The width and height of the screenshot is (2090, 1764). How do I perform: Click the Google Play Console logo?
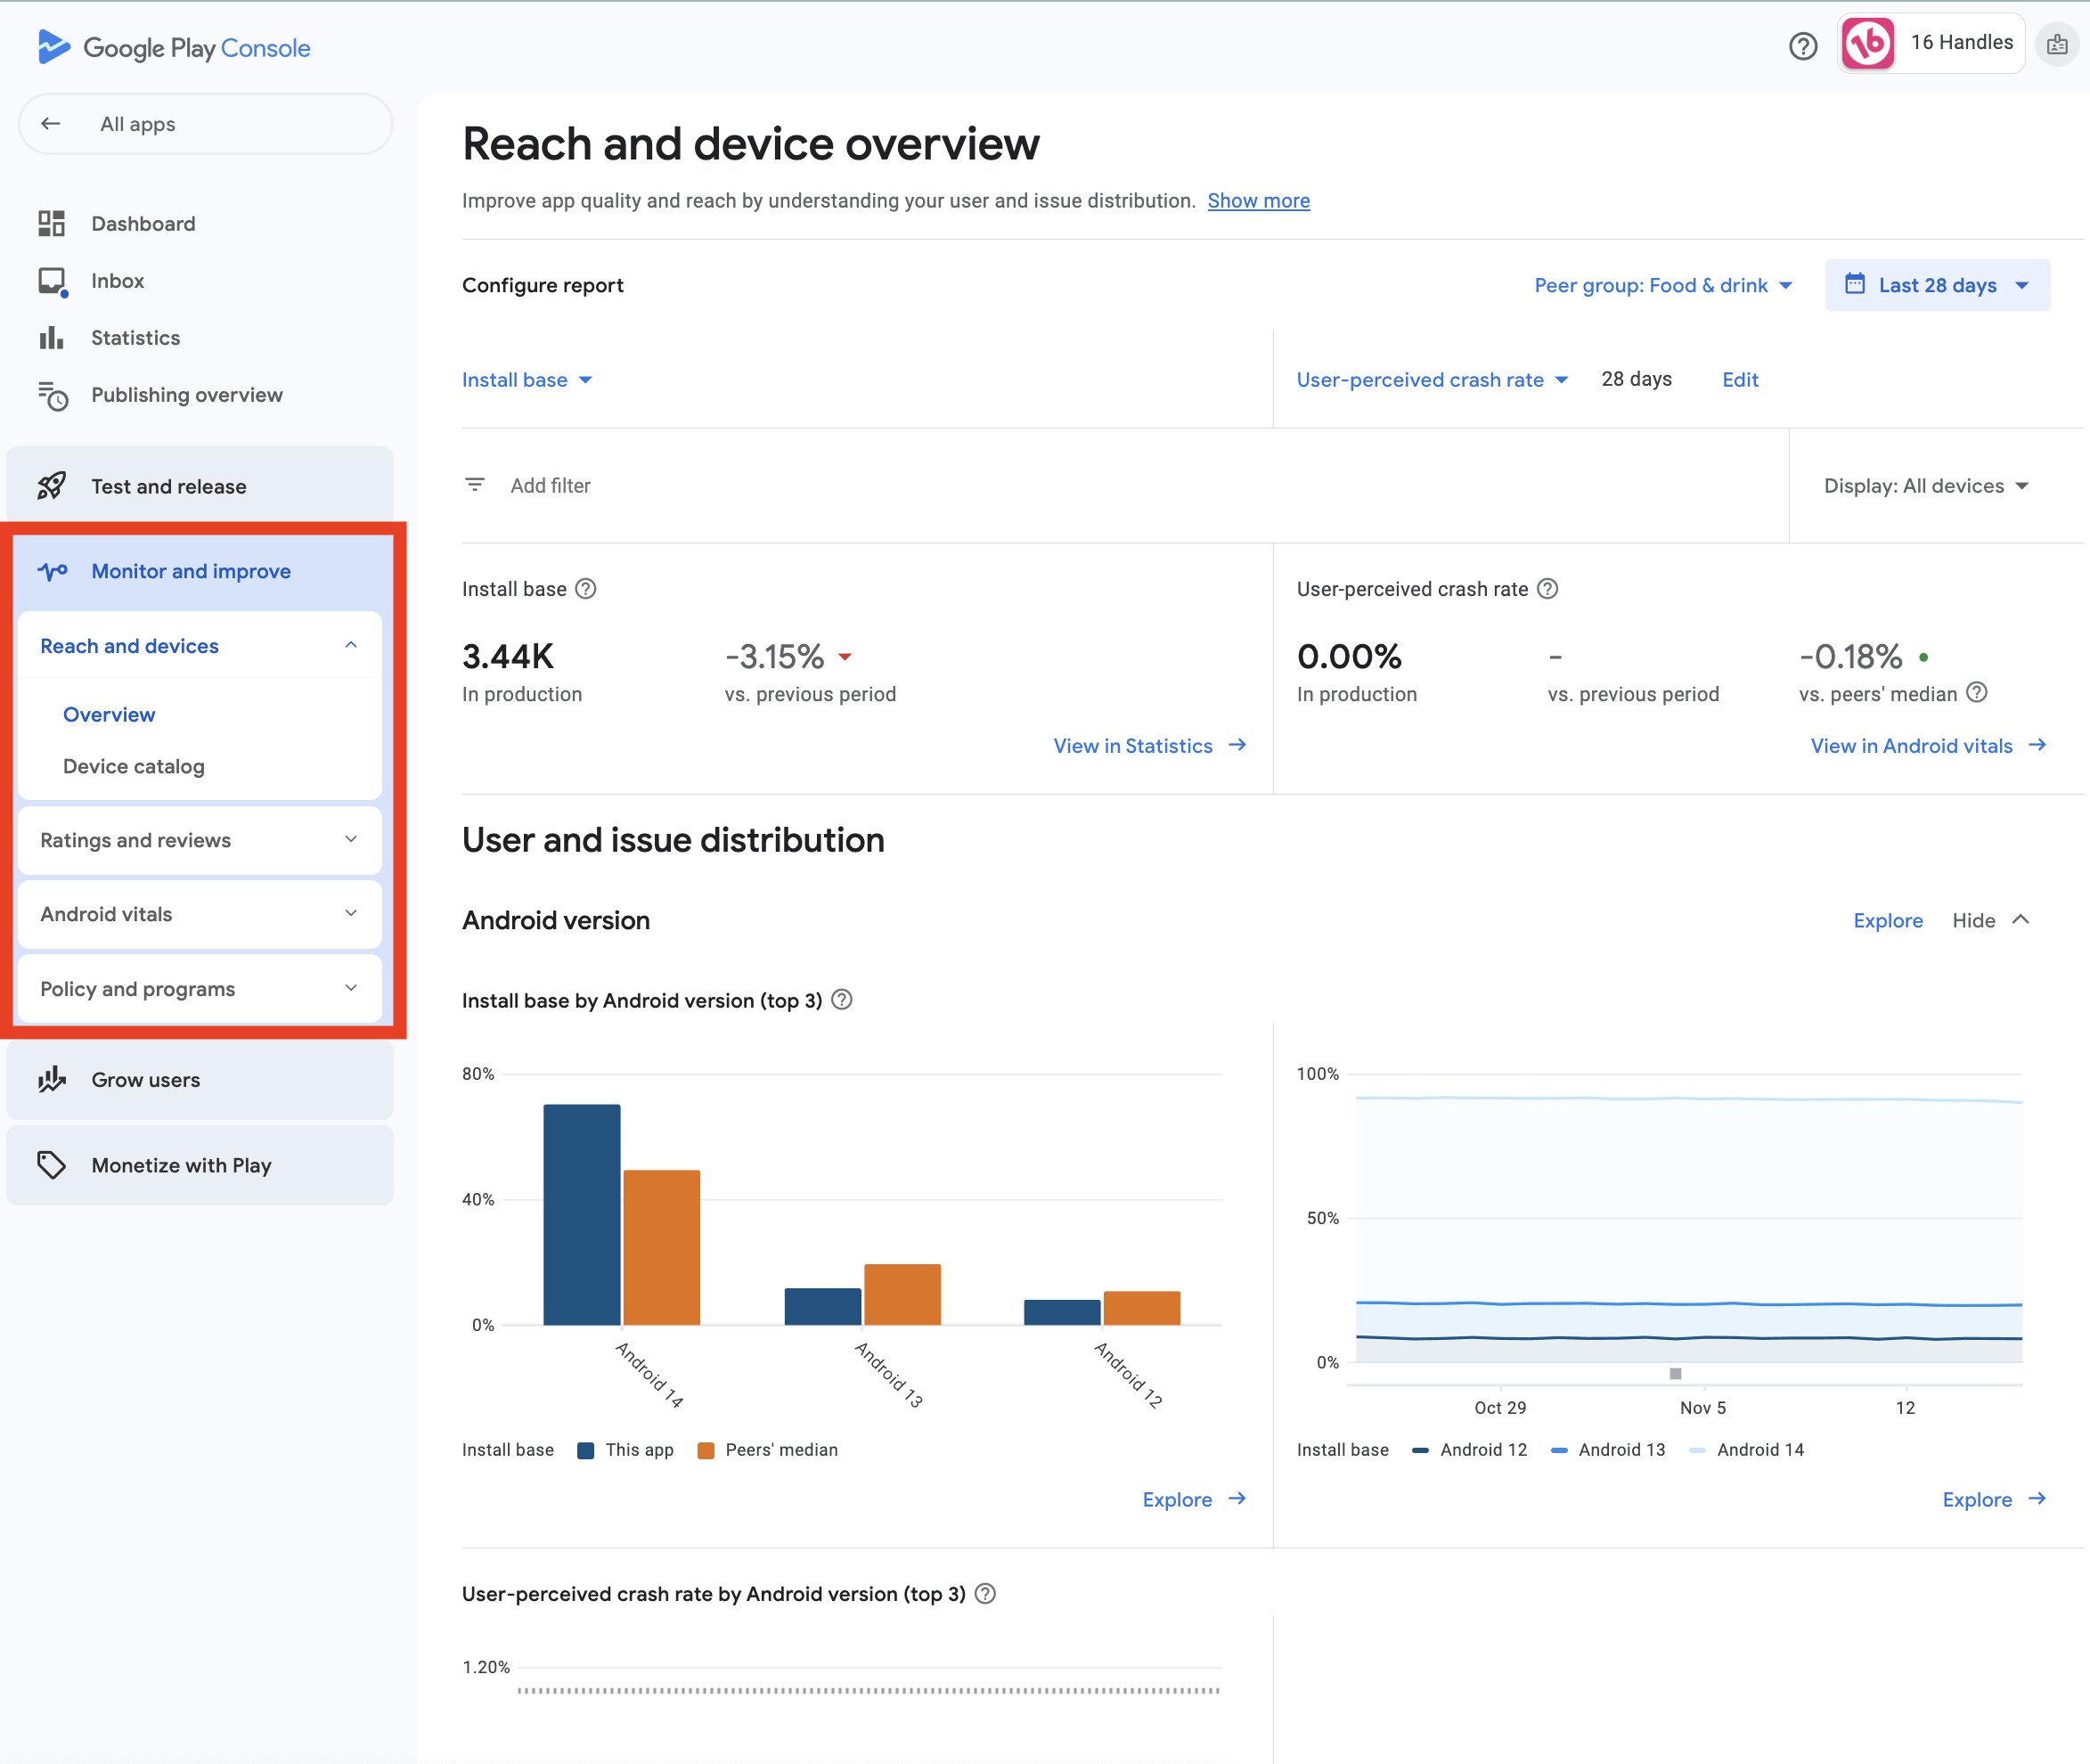pyautogui.click(x=173, y=47)
